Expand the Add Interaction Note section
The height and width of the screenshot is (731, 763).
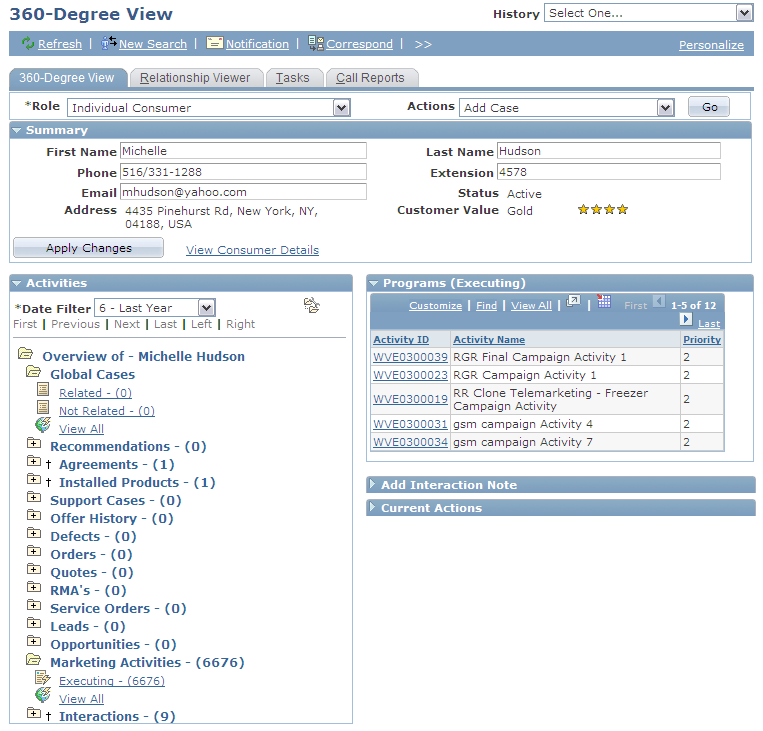click(x=372, y=484)
